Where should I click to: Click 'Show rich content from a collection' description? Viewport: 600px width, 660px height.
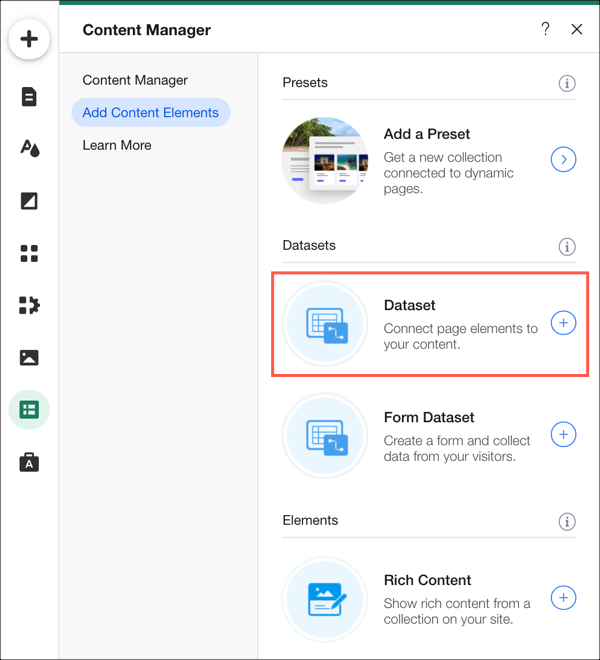tap(457, 611)
